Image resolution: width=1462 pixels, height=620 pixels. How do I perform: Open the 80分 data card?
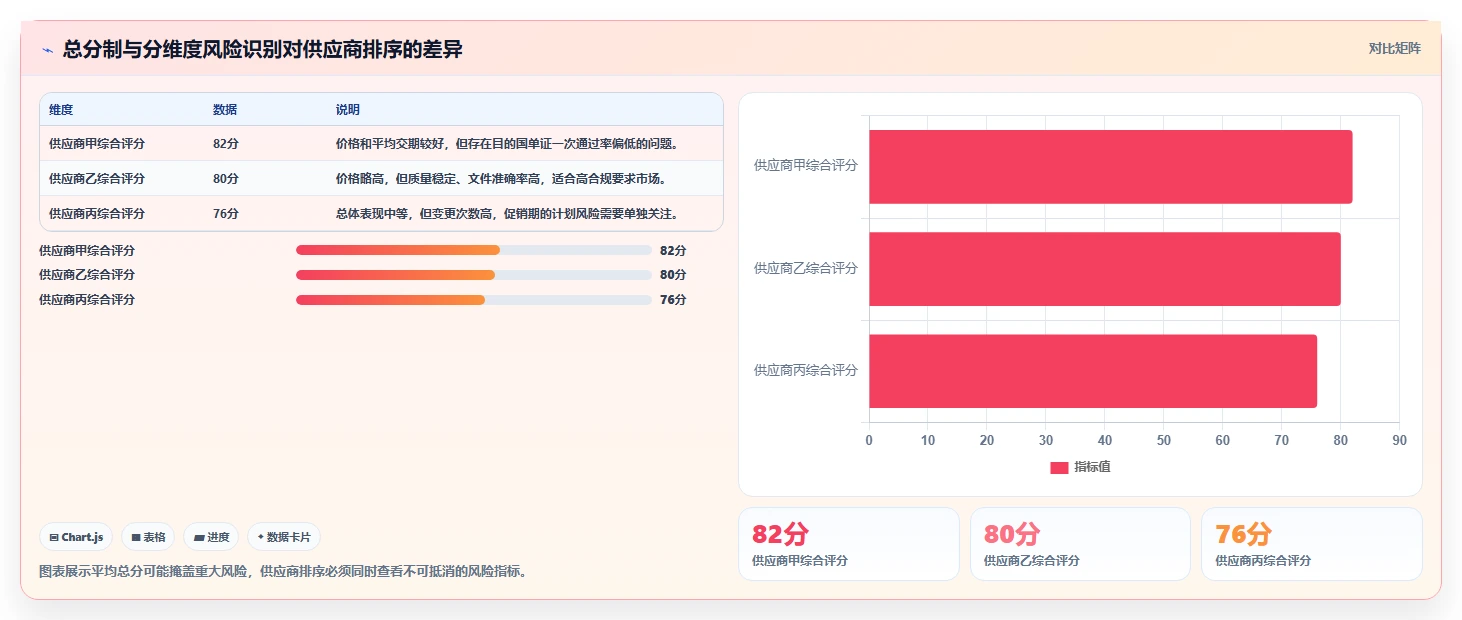click(x=1080, y=544)
